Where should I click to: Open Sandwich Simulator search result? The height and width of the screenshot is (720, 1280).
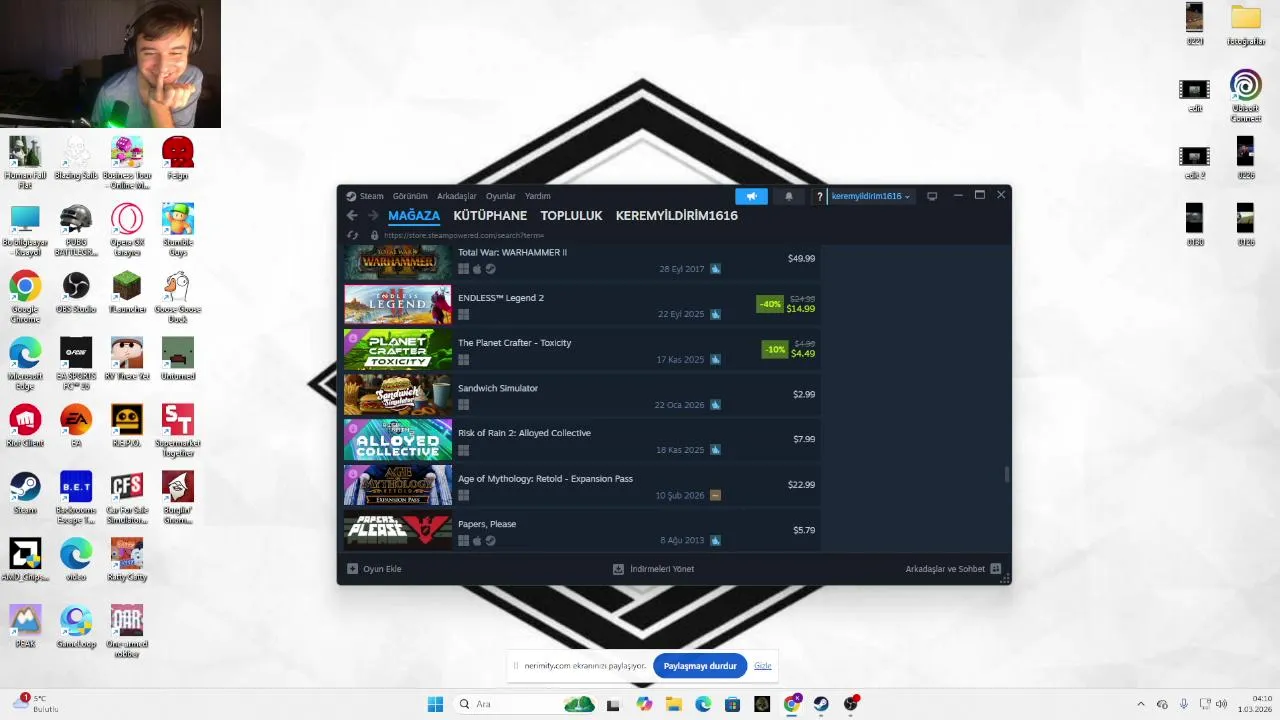click(582, 395)
